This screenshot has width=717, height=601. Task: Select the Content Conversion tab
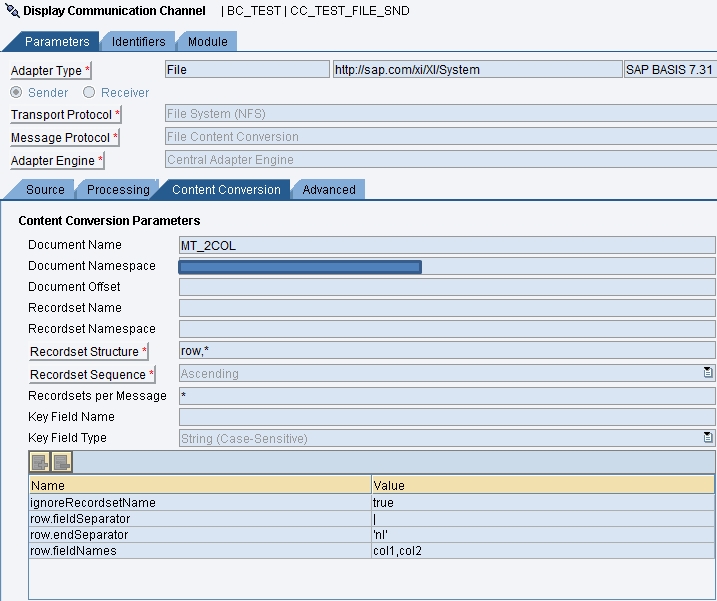point(226,189)
